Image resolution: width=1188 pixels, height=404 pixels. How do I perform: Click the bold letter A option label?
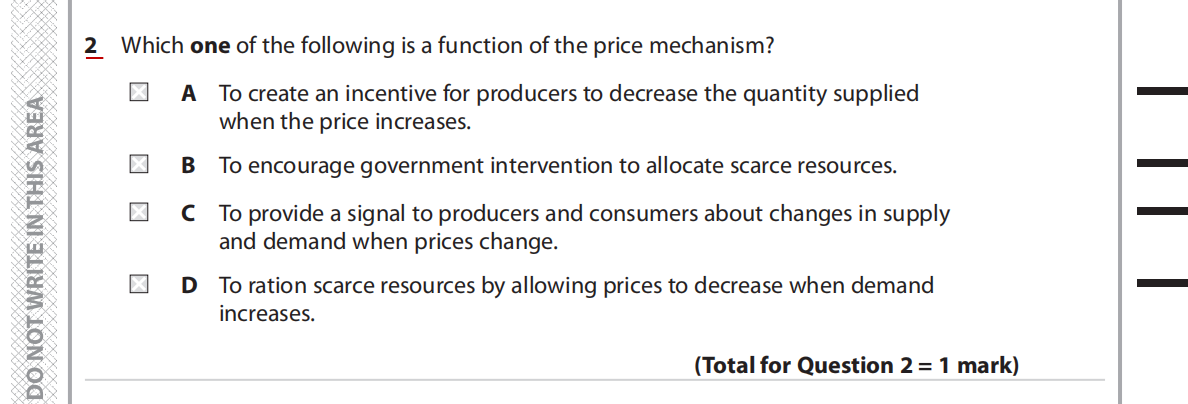188,94
